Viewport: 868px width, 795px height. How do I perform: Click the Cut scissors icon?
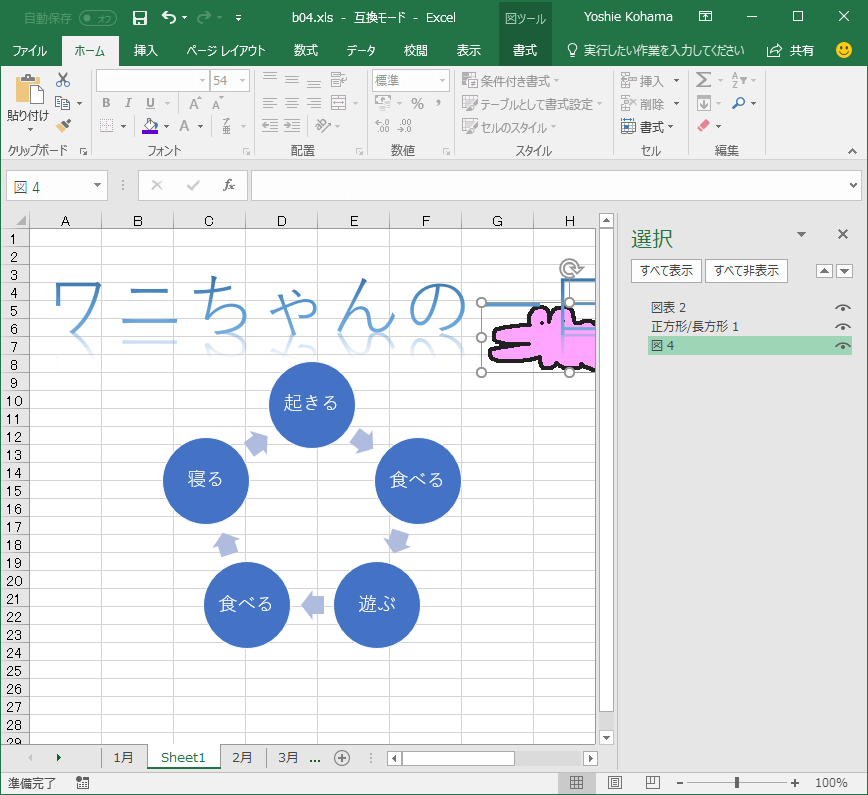tap(63, 80)
